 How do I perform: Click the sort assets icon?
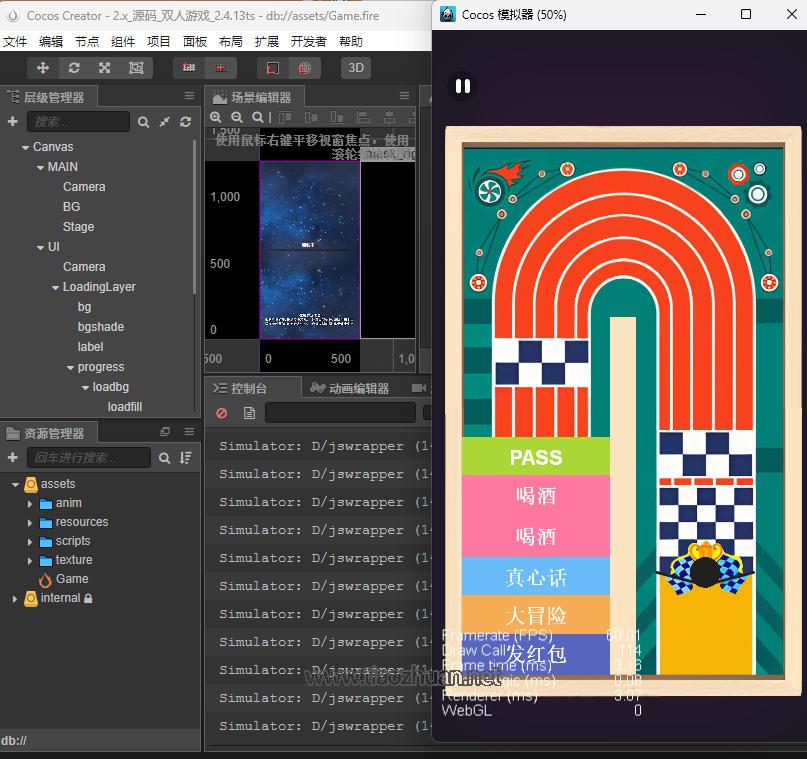coord(185,457)
